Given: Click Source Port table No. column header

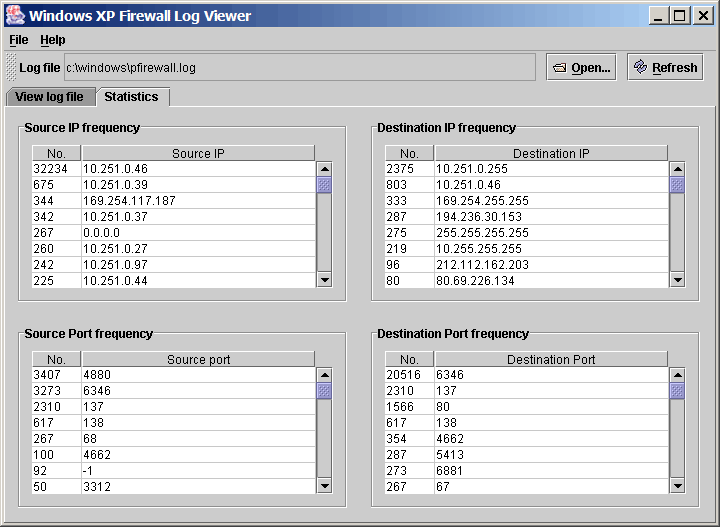Looking at the screenshot, I should [56, 359].
